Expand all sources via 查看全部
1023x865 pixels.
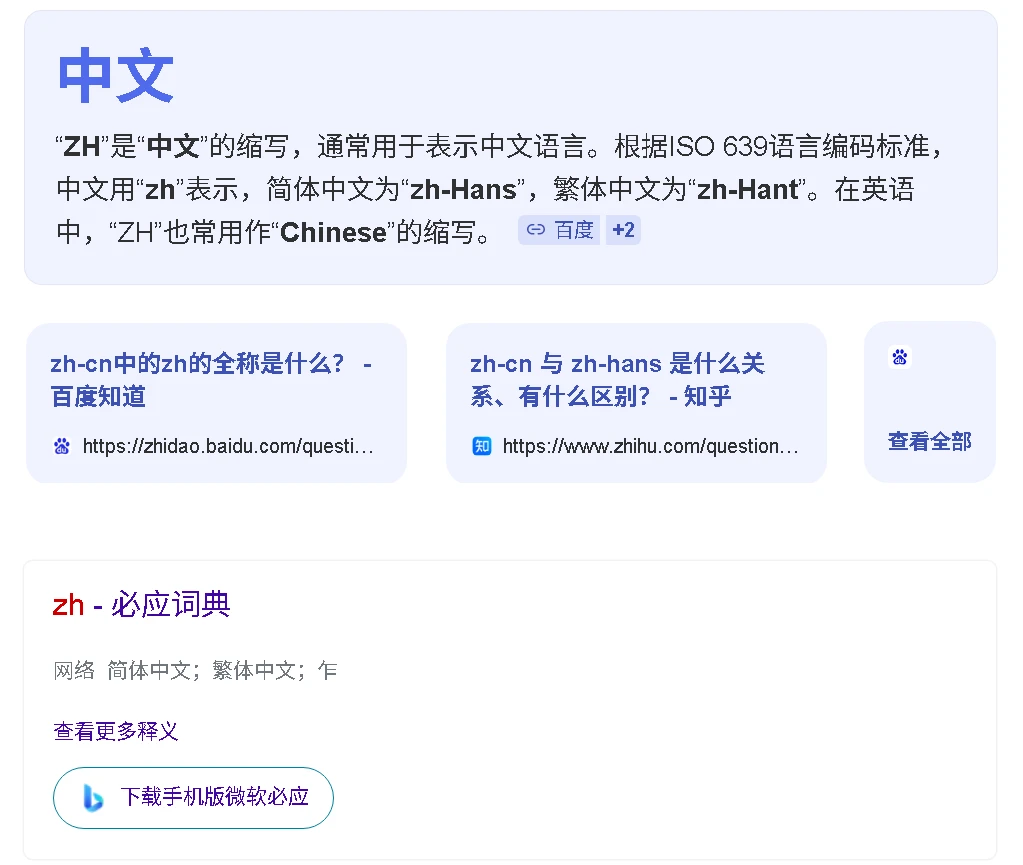click(929, 441)
